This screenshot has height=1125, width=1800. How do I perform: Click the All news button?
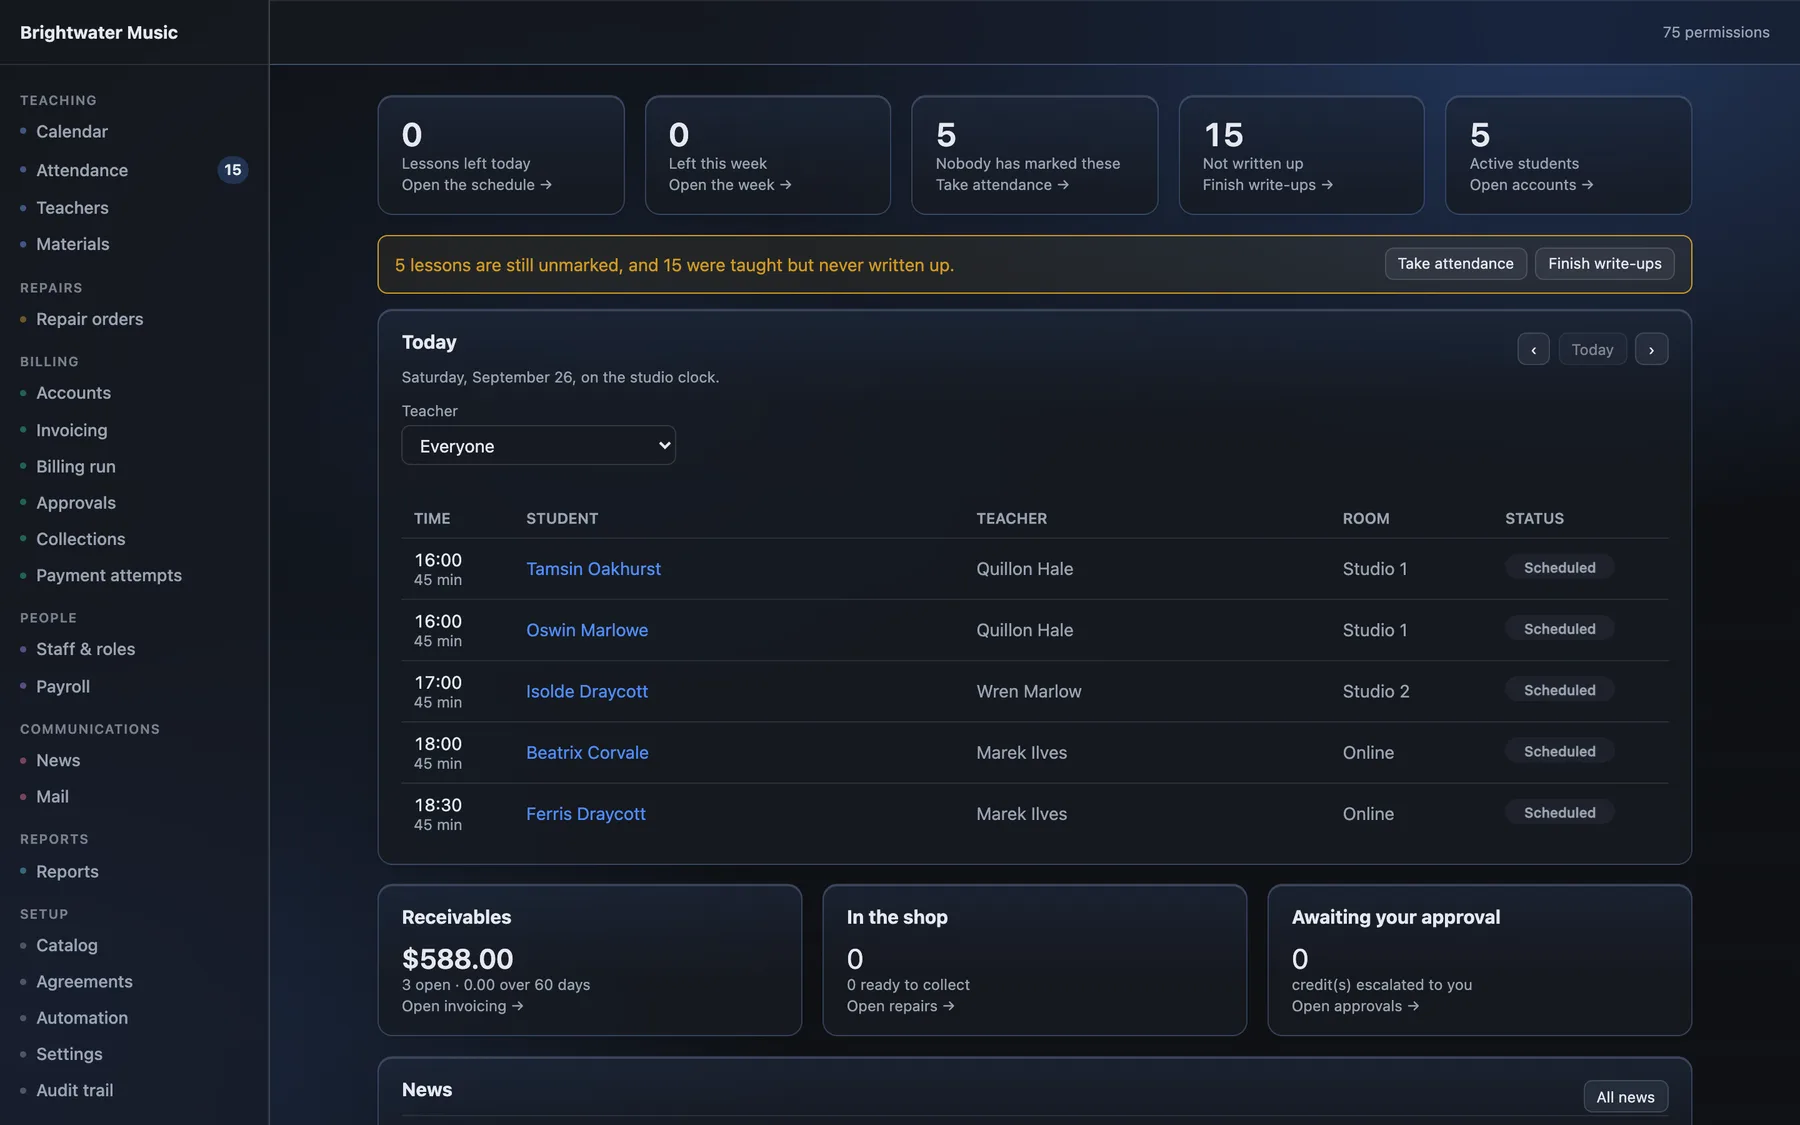pyautogui.click(x=1625, y=1097)
